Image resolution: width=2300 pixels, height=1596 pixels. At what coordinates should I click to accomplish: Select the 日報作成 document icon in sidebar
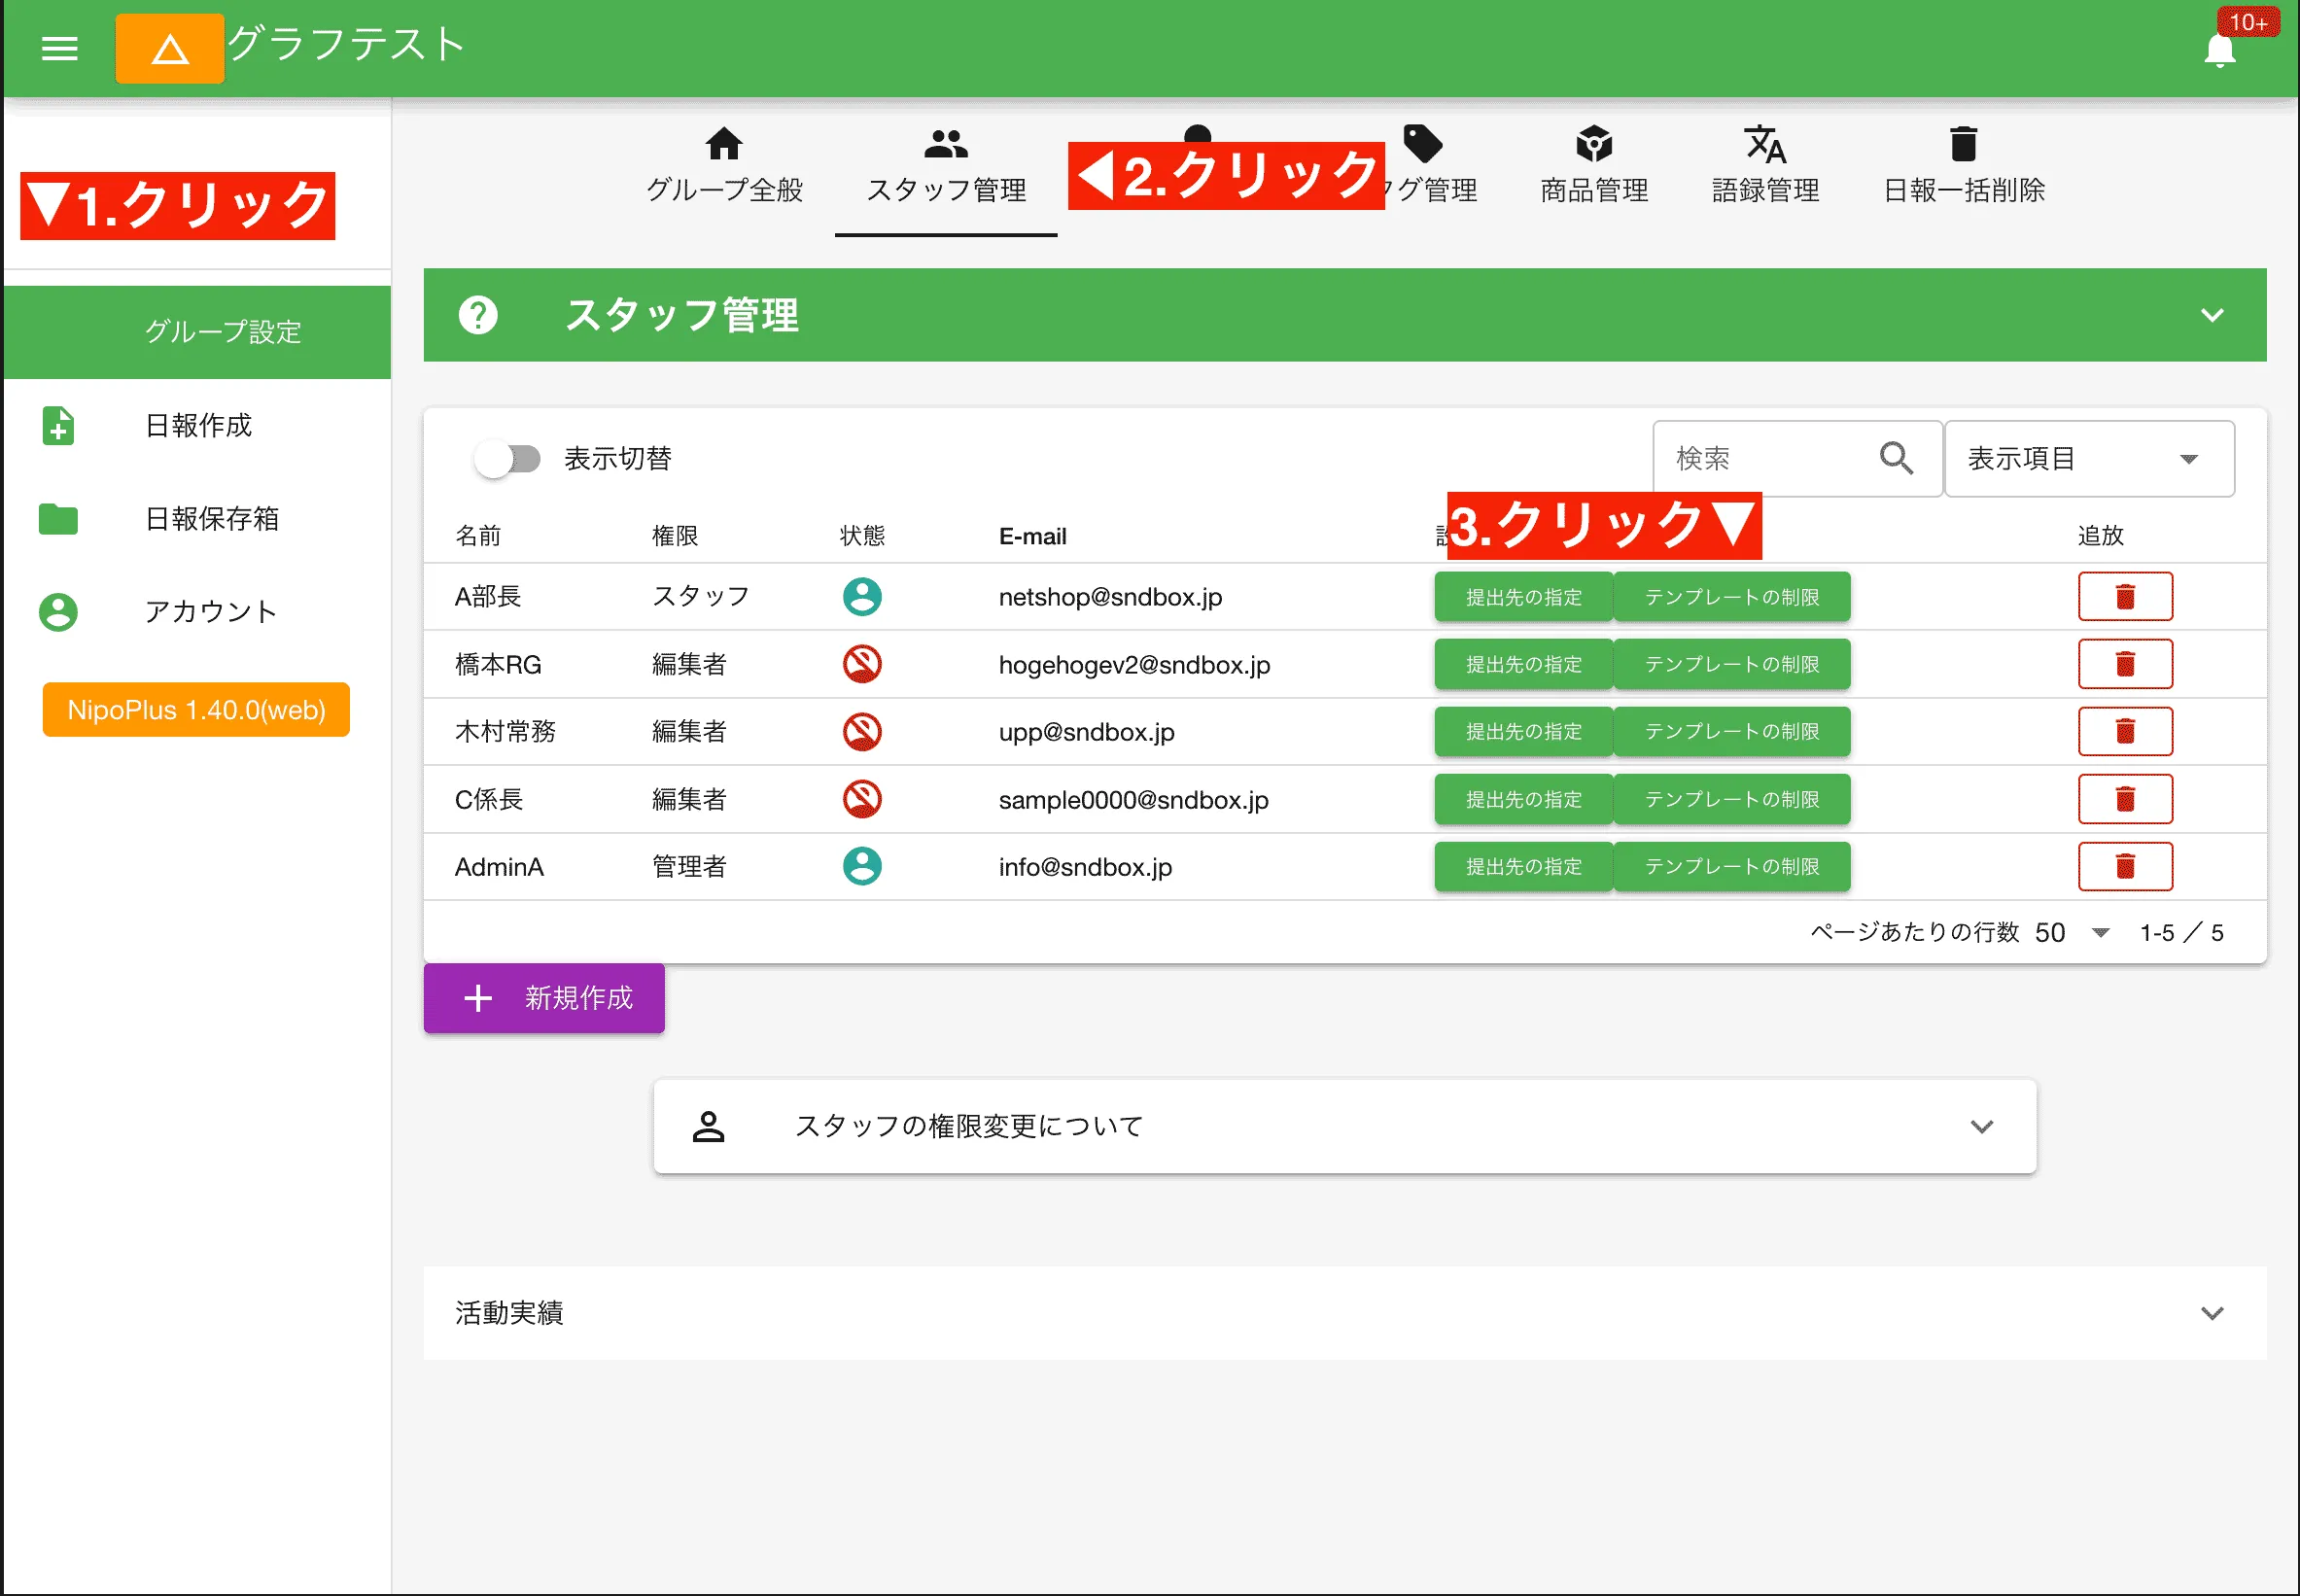click(x=58, y=426)
